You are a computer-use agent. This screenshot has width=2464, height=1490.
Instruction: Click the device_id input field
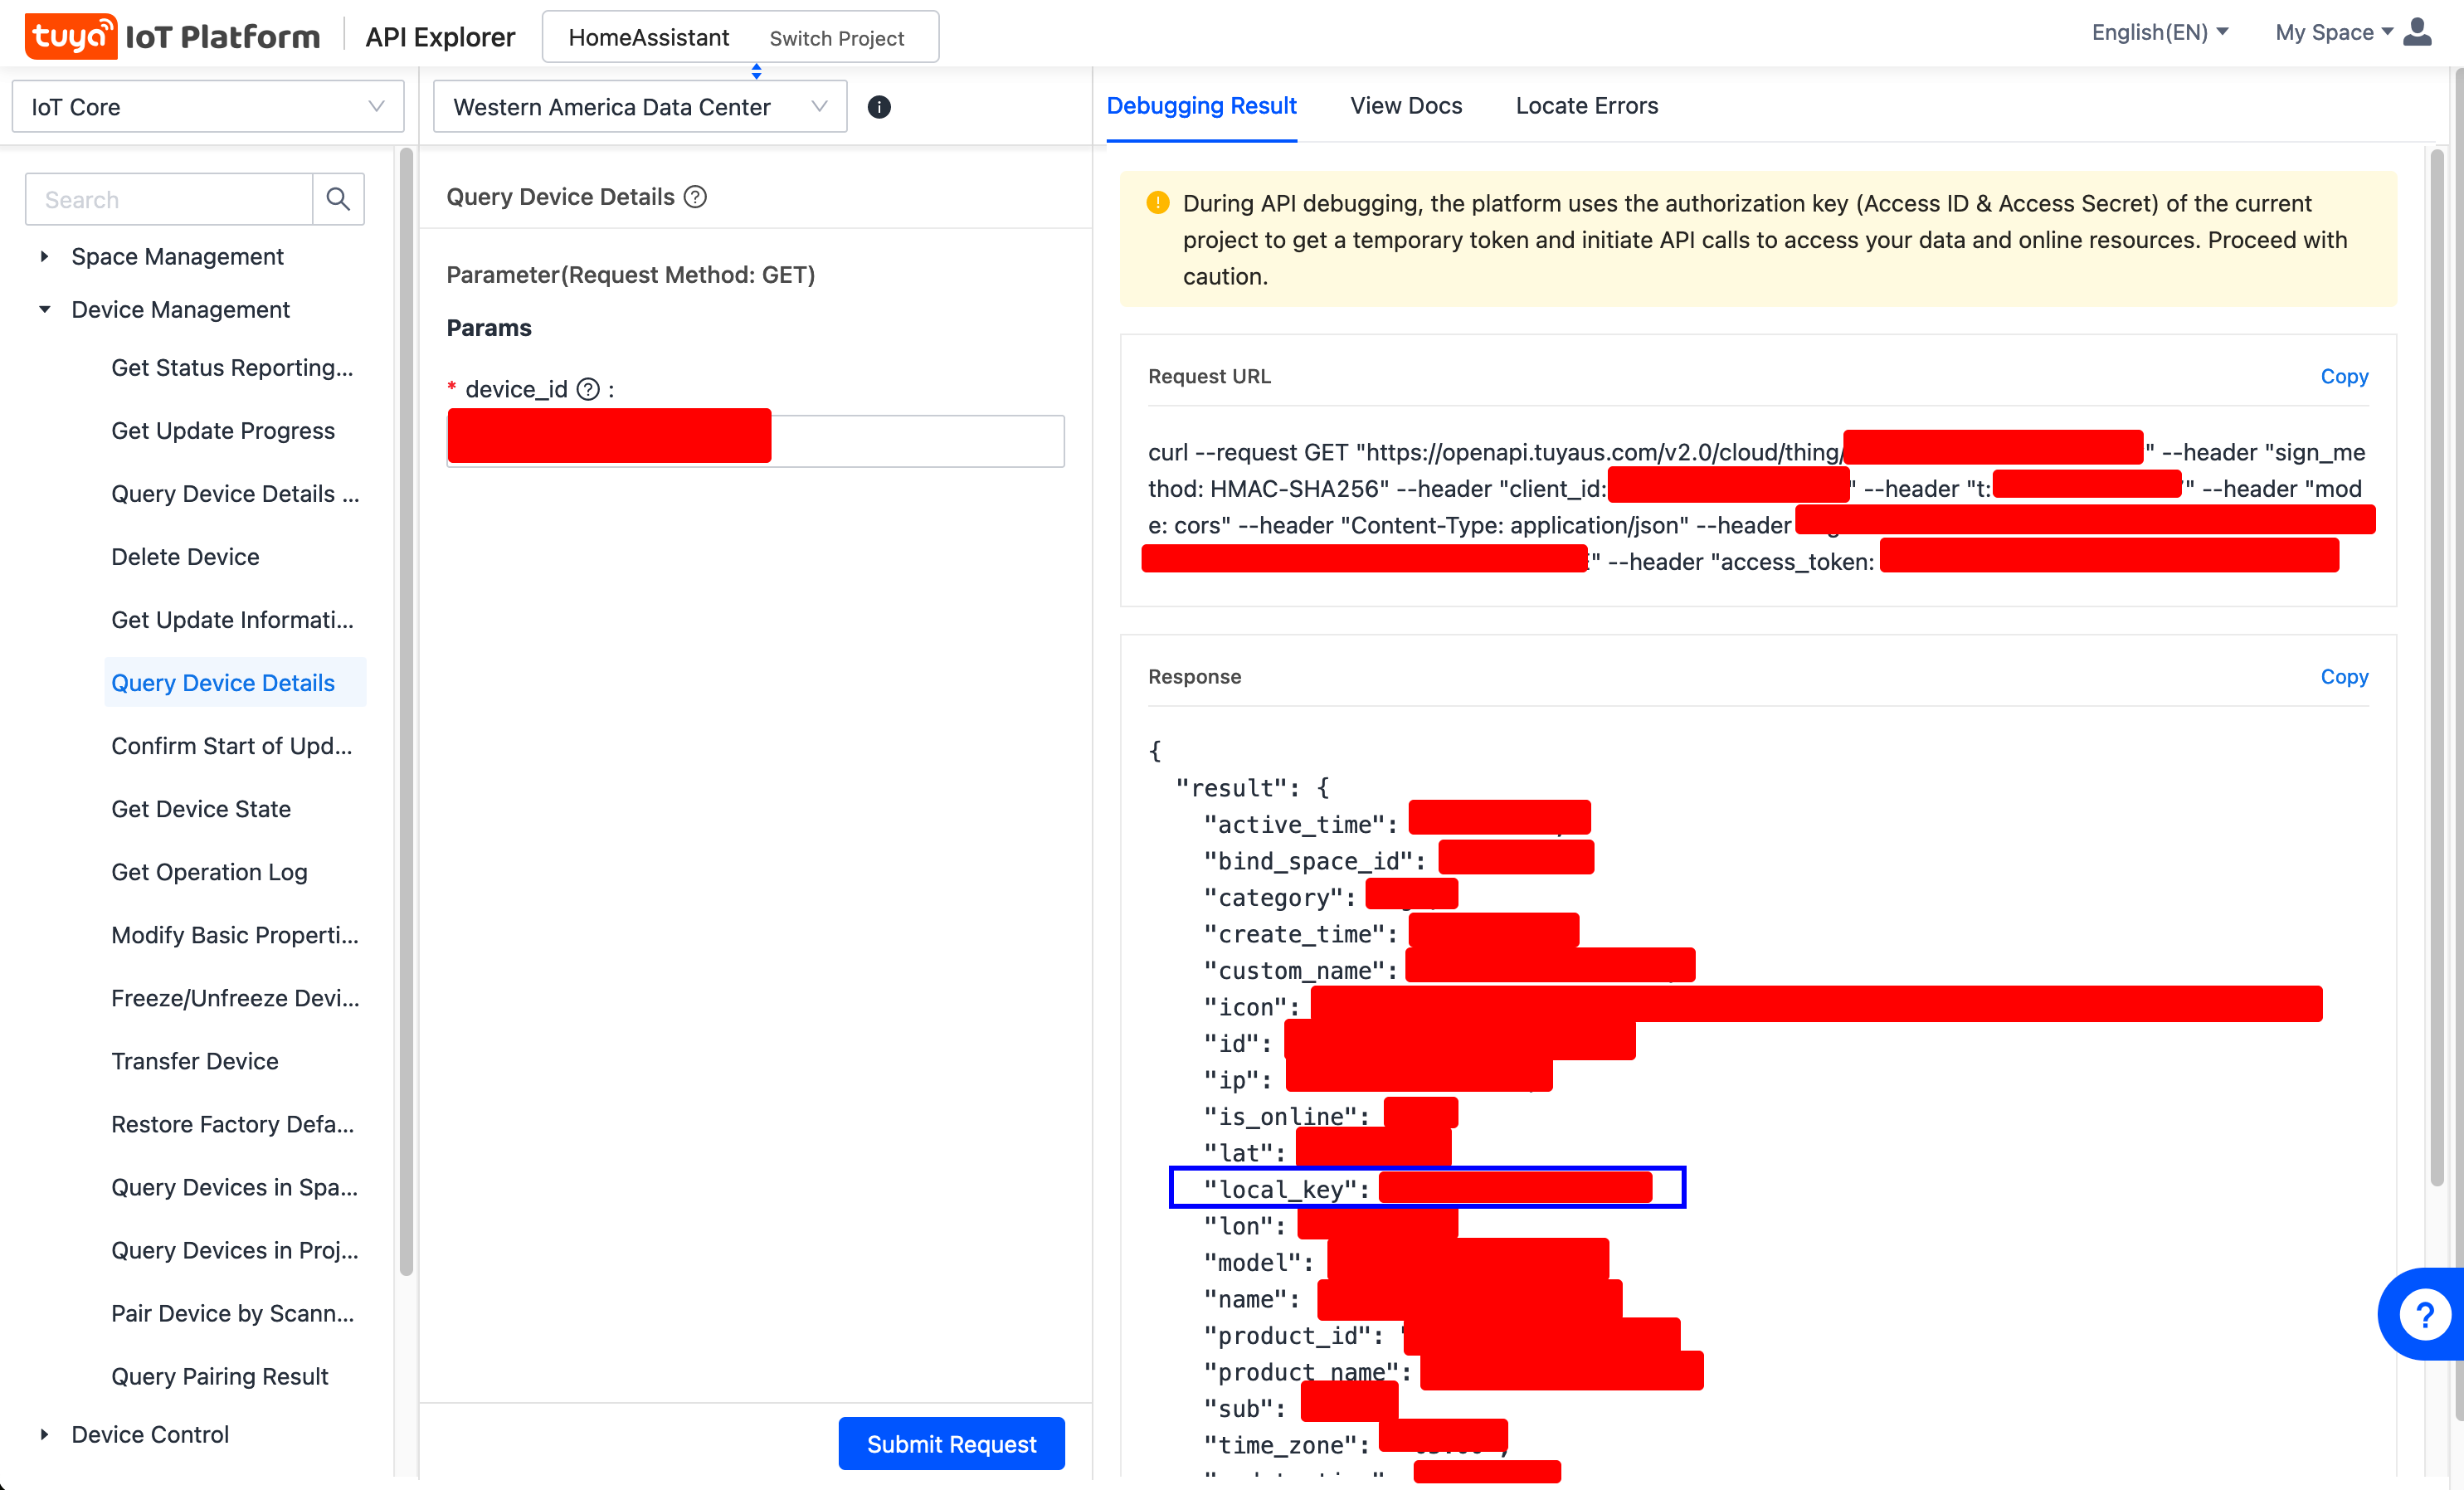(x=756, y=441)
